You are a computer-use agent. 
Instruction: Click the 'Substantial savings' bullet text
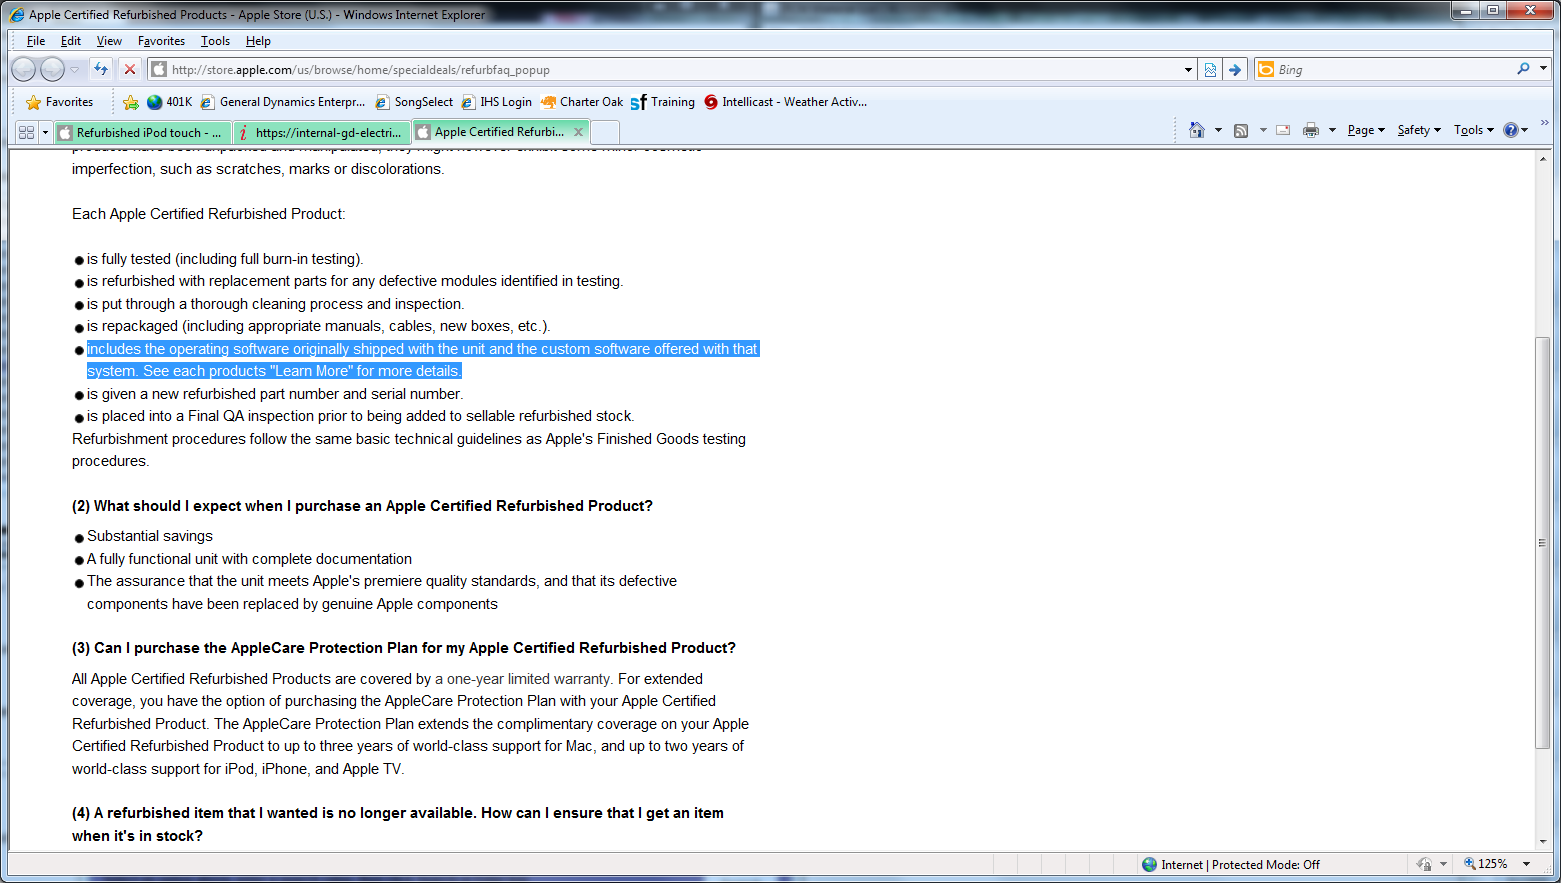[x=150, y=536]
